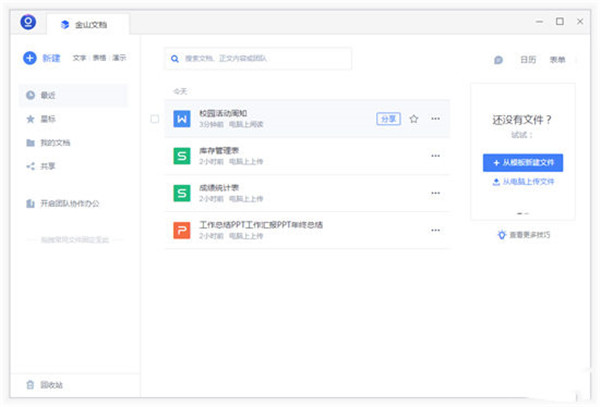The width and height of the screenshot is (600, 407).
Task: Select 最近 in the sidebar
Action: (x=73, y=95)
